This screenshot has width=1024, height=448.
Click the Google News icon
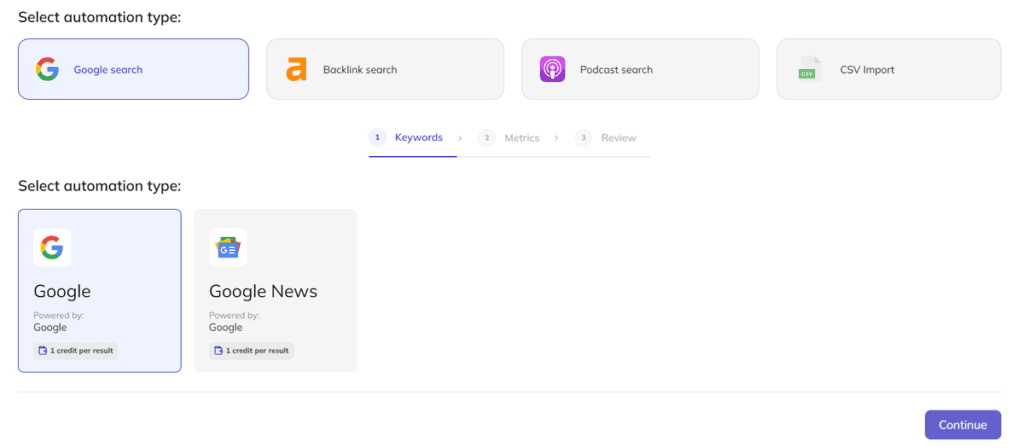[x=228, y=248]
